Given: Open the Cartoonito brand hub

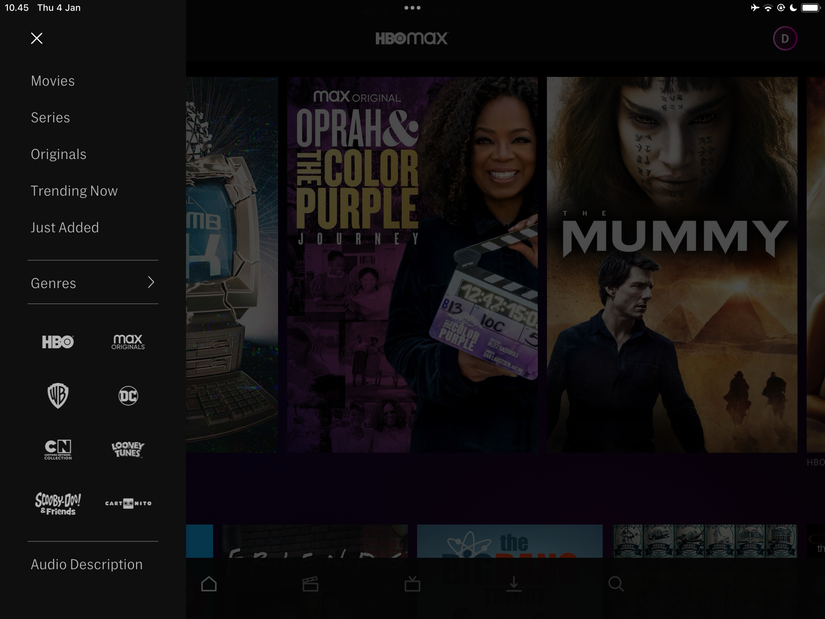Looking at the screenshot, I should 127,503.
